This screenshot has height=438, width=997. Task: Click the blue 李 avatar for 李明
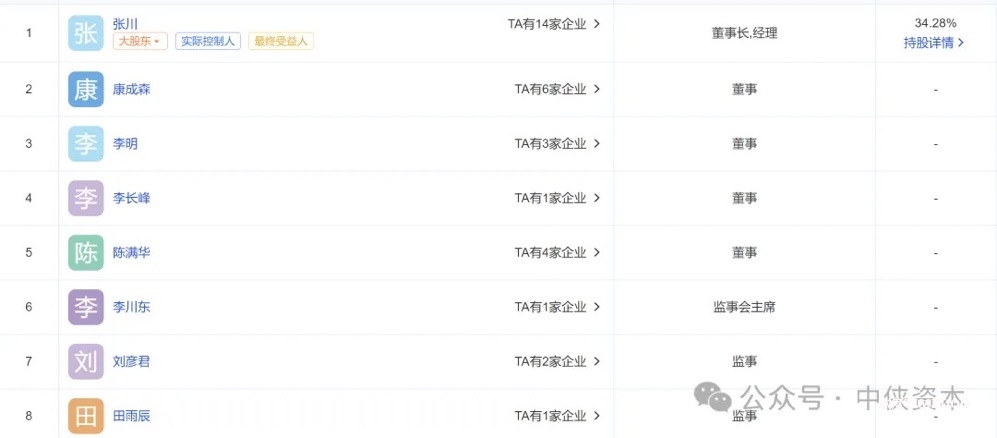86,144
